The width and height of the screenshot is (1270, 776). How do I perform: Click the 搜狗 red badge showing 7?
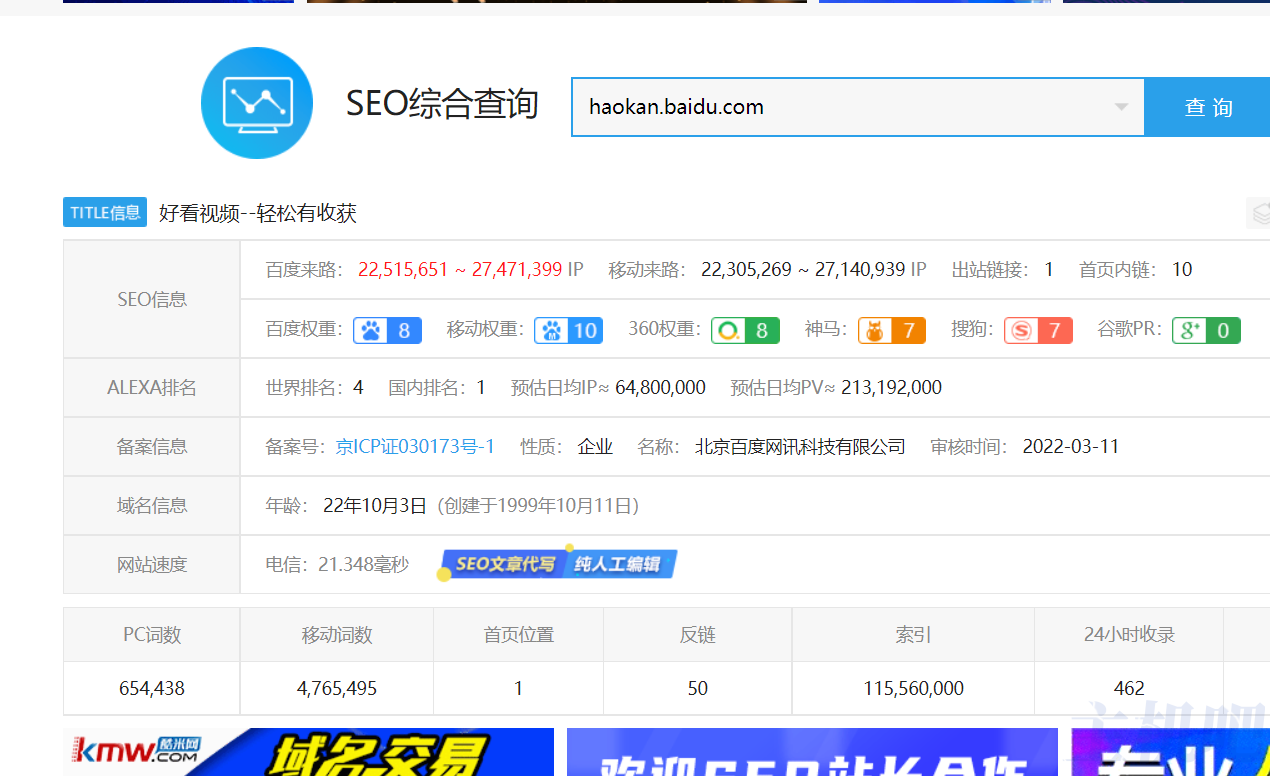(1038, 330)
